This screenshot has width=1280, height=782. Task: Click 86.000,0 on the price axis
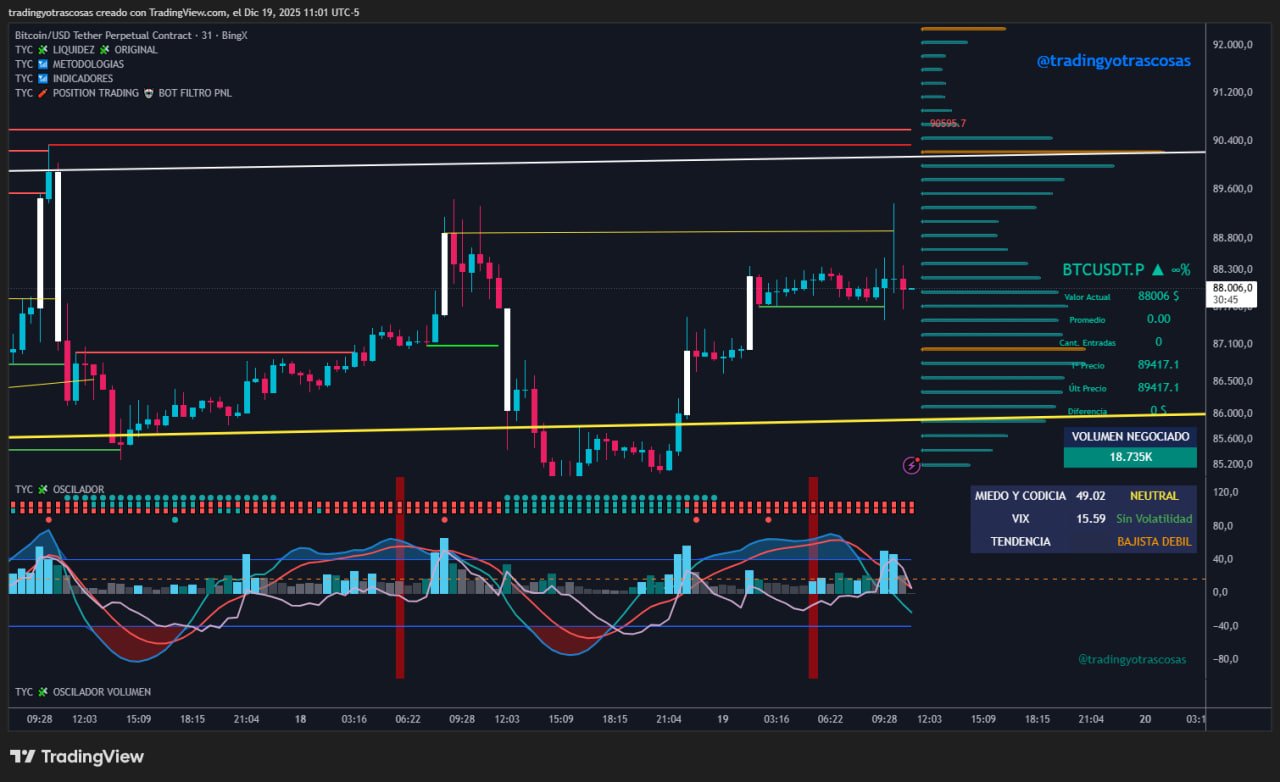click(1232, 413)
